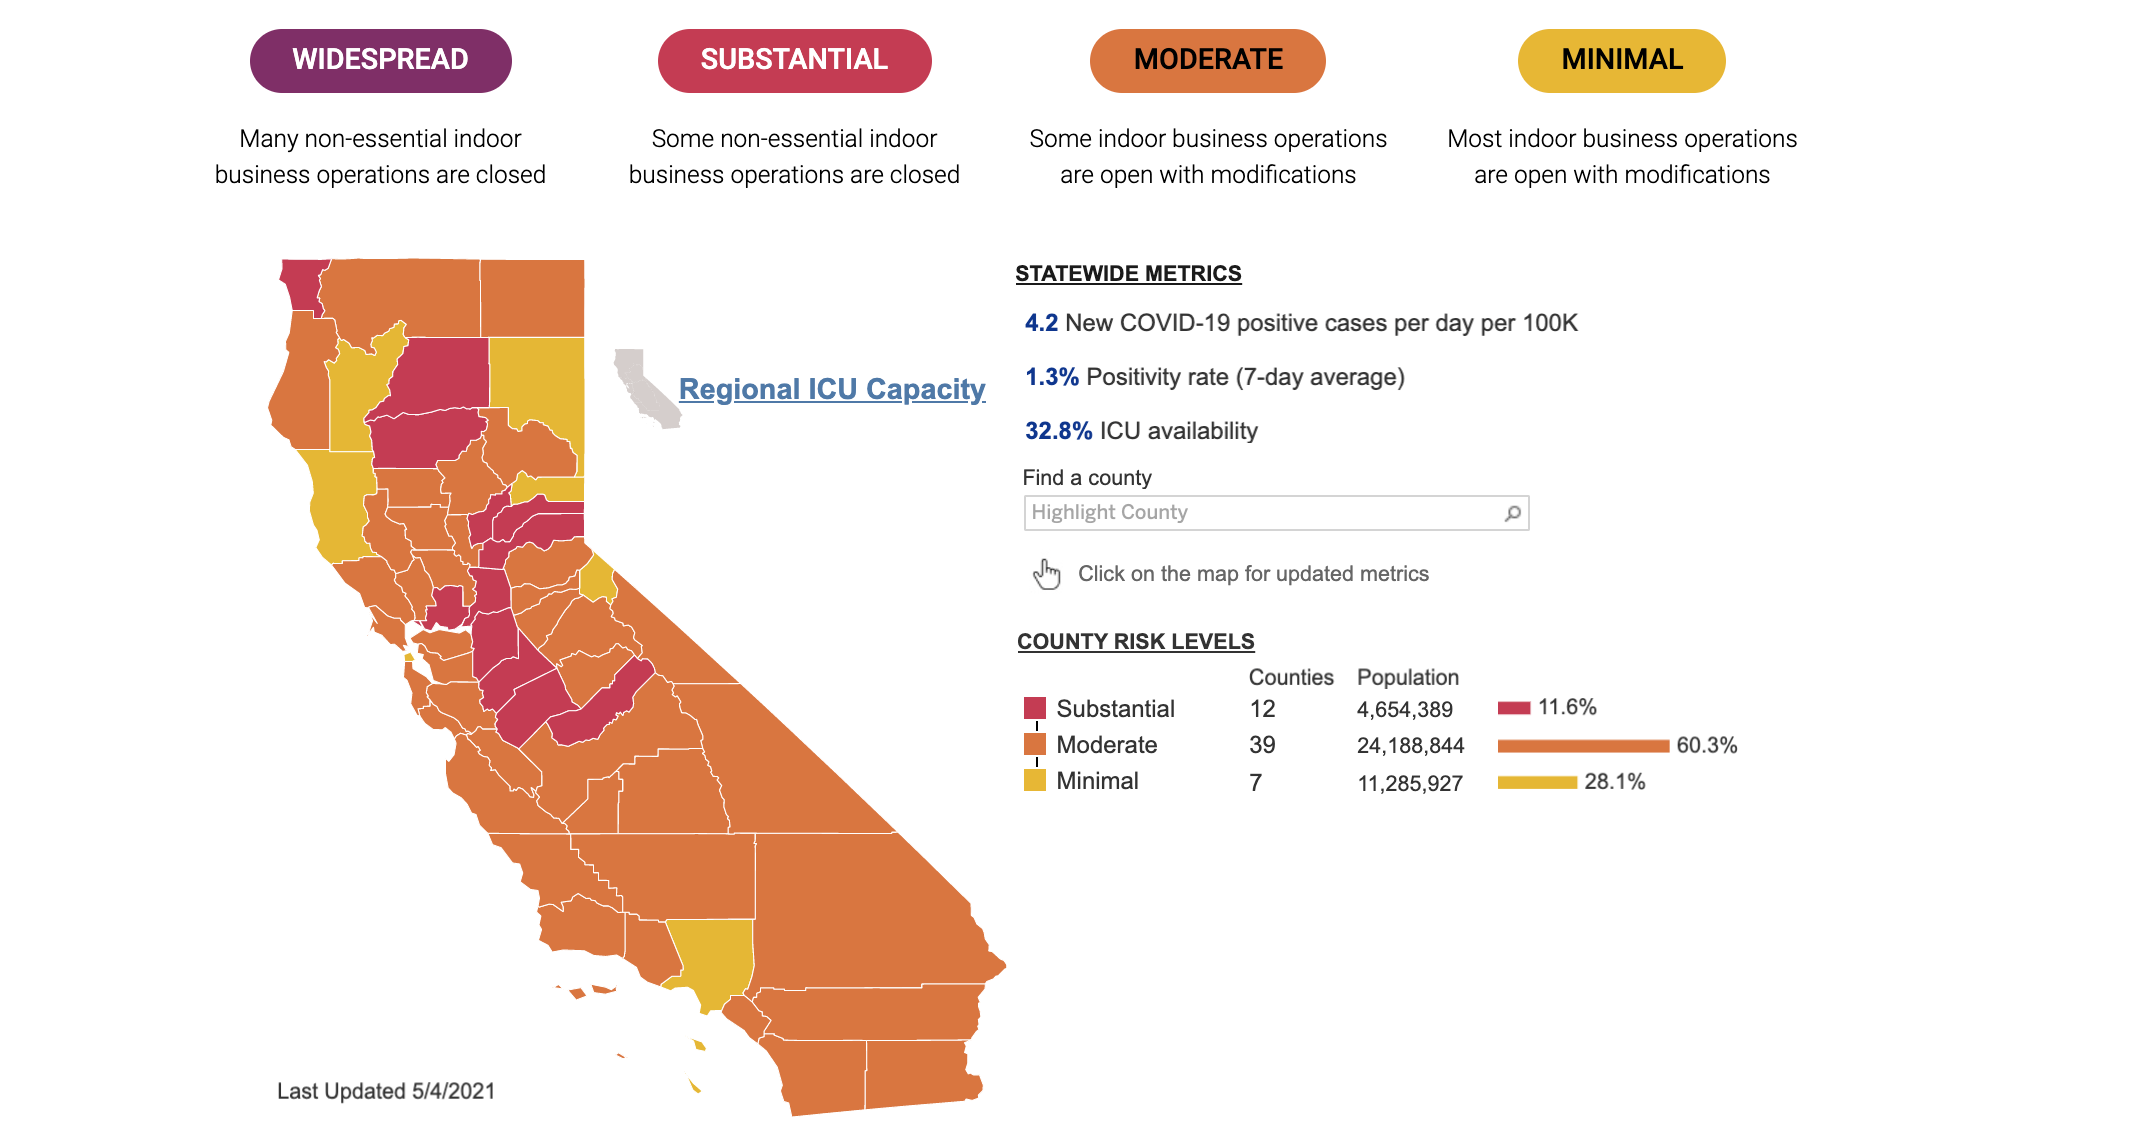Select the purple WIDESPREAD tier button

[380, 60]
